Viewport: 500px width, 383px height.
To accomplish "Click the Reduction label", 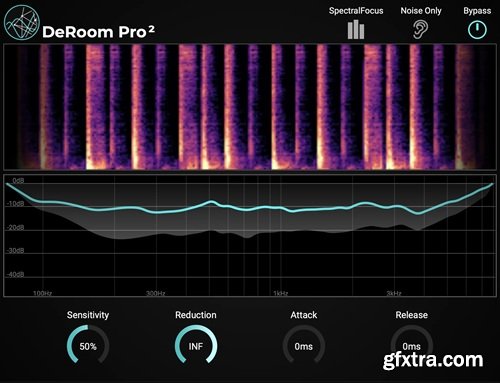I will [x=196, y=315].
